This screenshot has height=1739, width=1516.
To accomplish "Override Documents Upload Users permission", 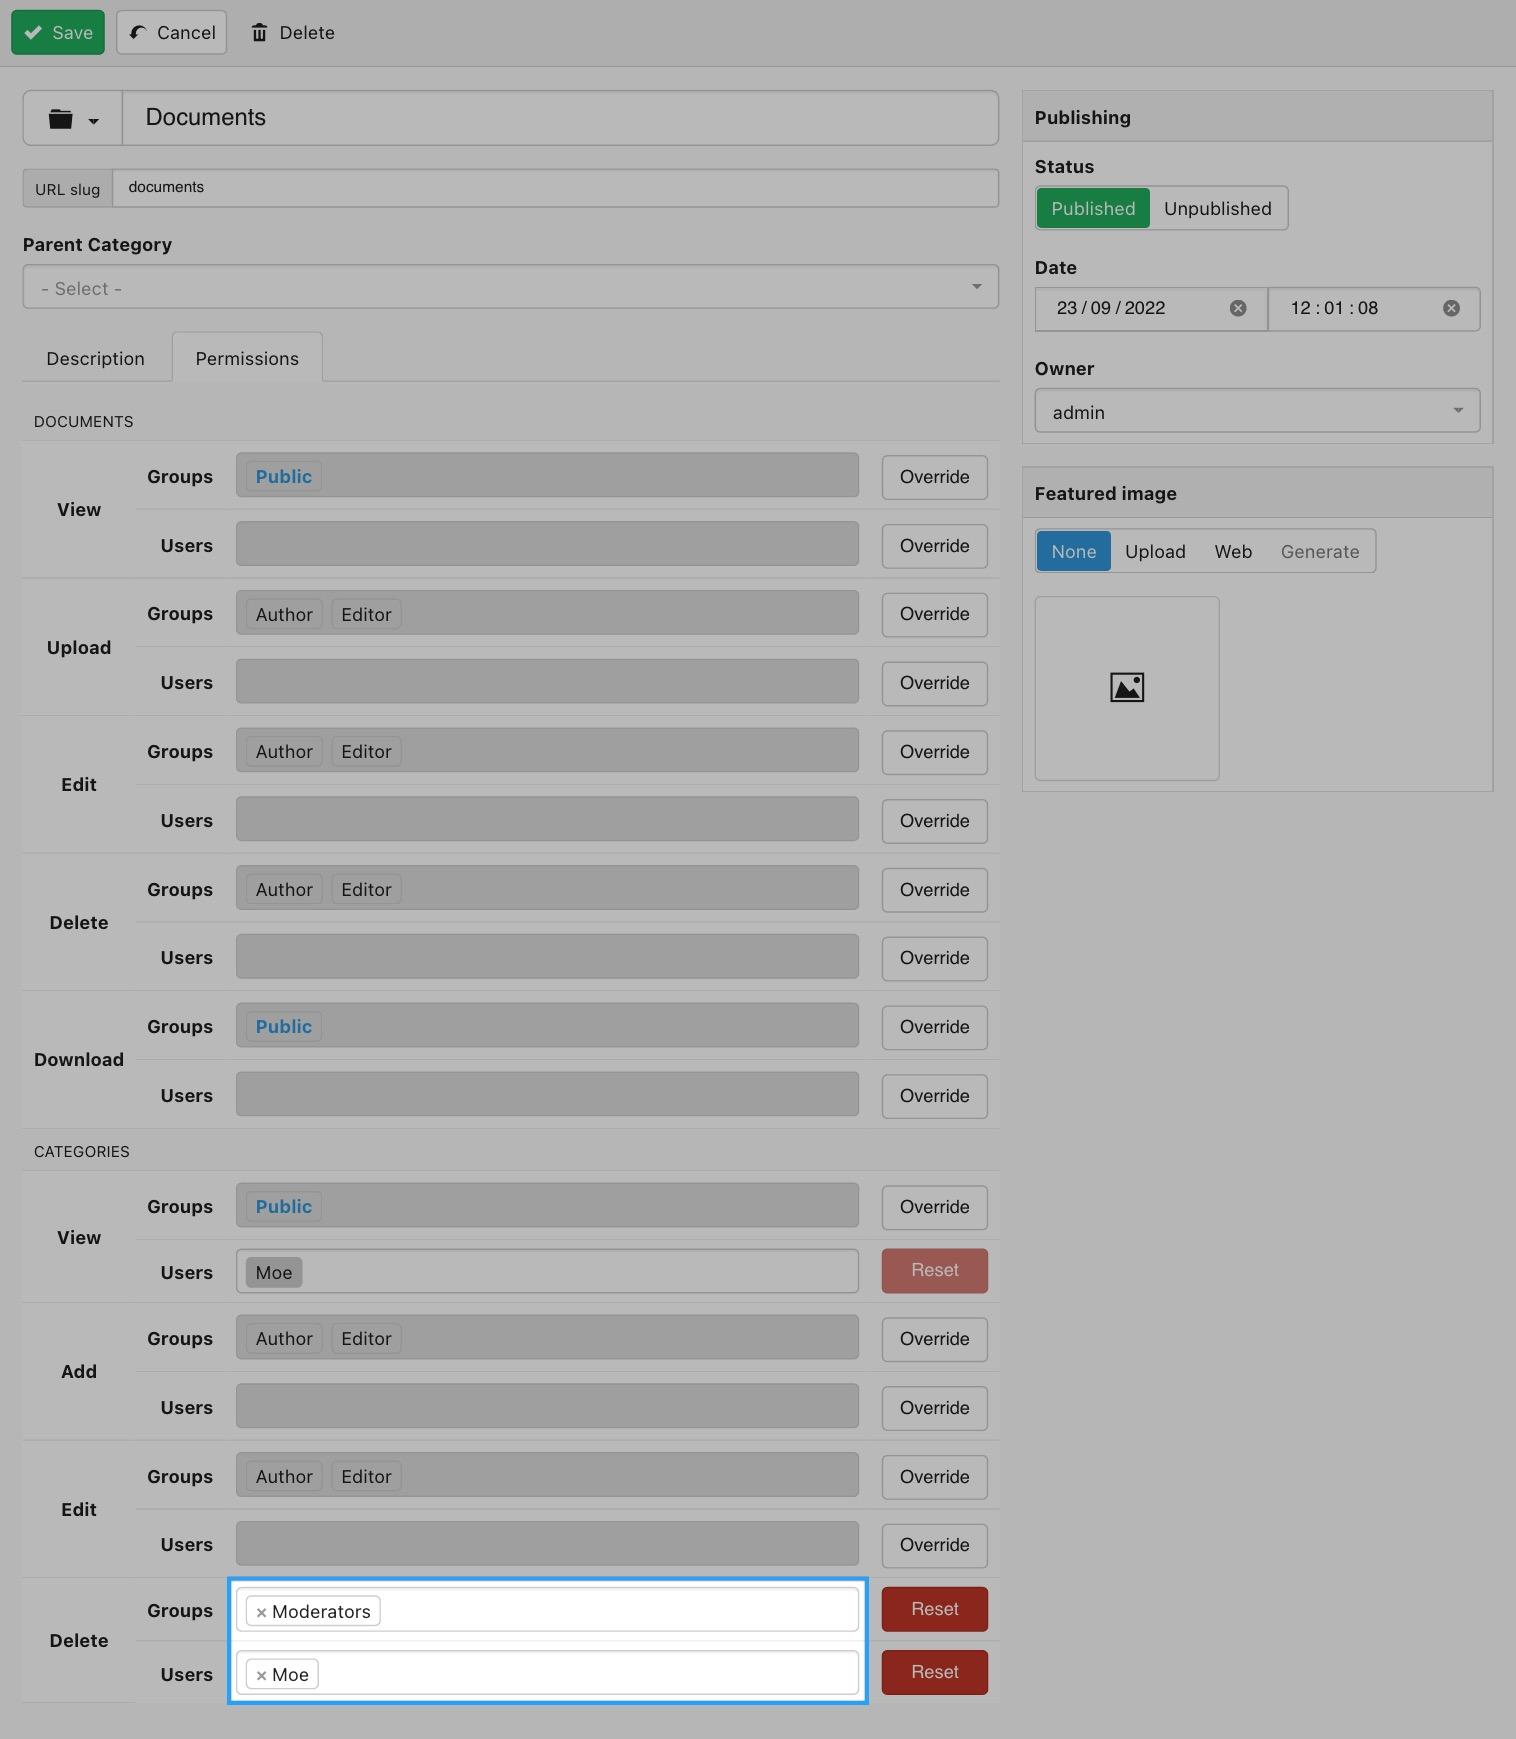I will click(934, 683).
